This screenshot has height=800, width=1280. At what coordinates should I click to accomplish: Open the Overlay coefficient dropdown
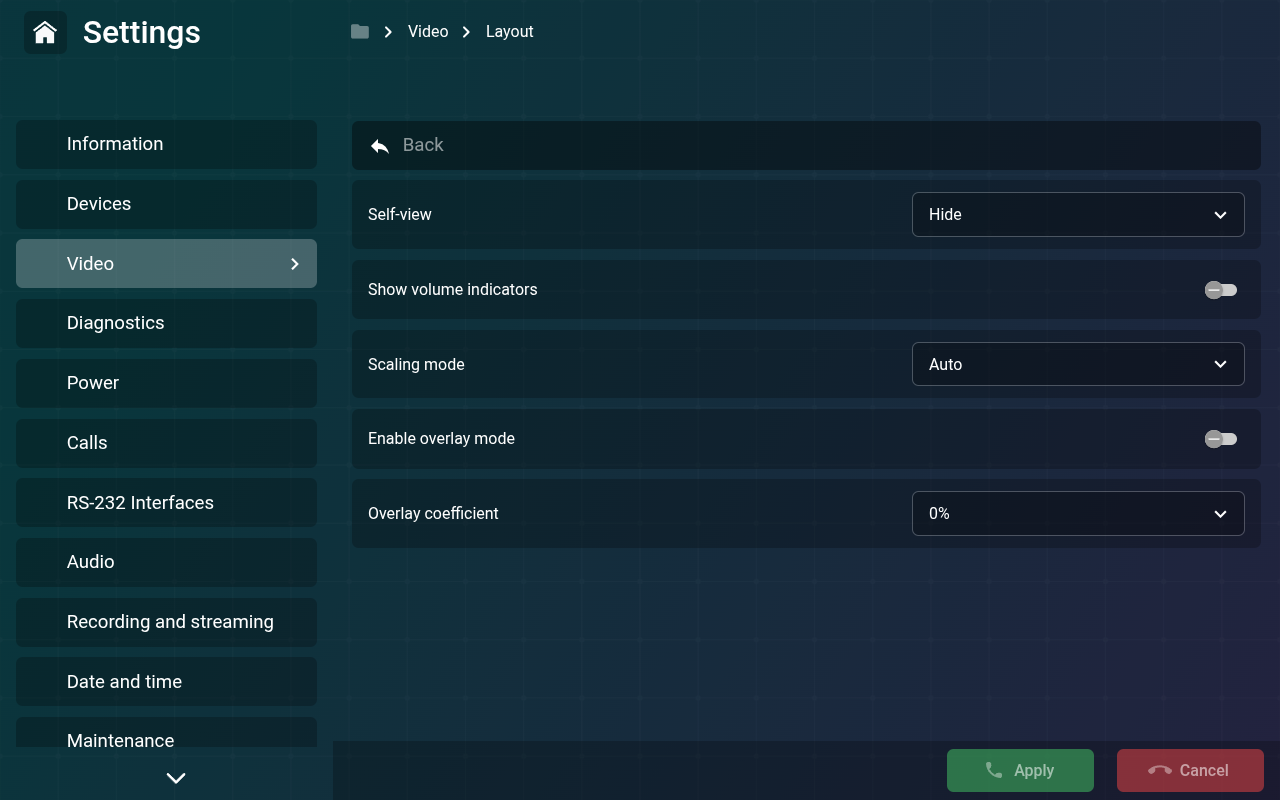click(x=1078, y=513)
